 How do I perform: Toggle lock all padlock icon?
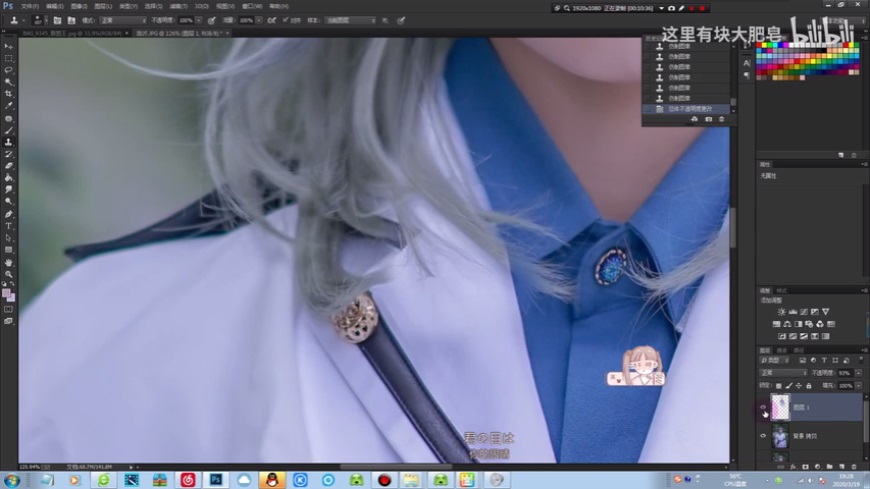point(809,386)
